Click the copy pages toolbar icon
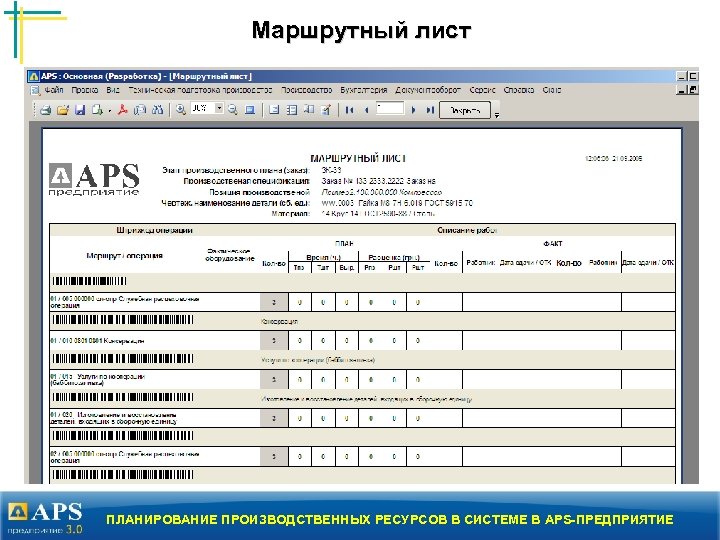720x540 pixels. point(140,110)
